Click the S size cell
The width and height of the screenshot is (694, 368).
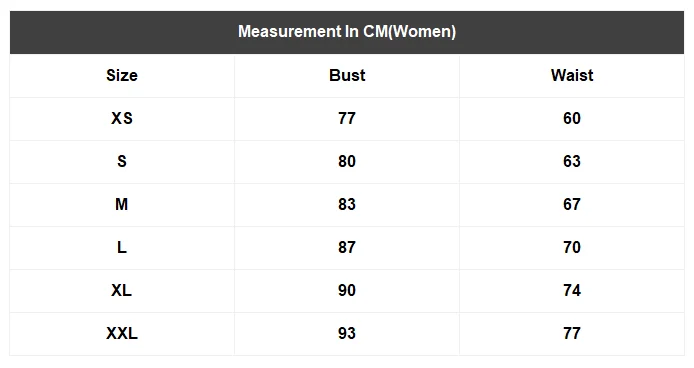(x=122, y=161)
